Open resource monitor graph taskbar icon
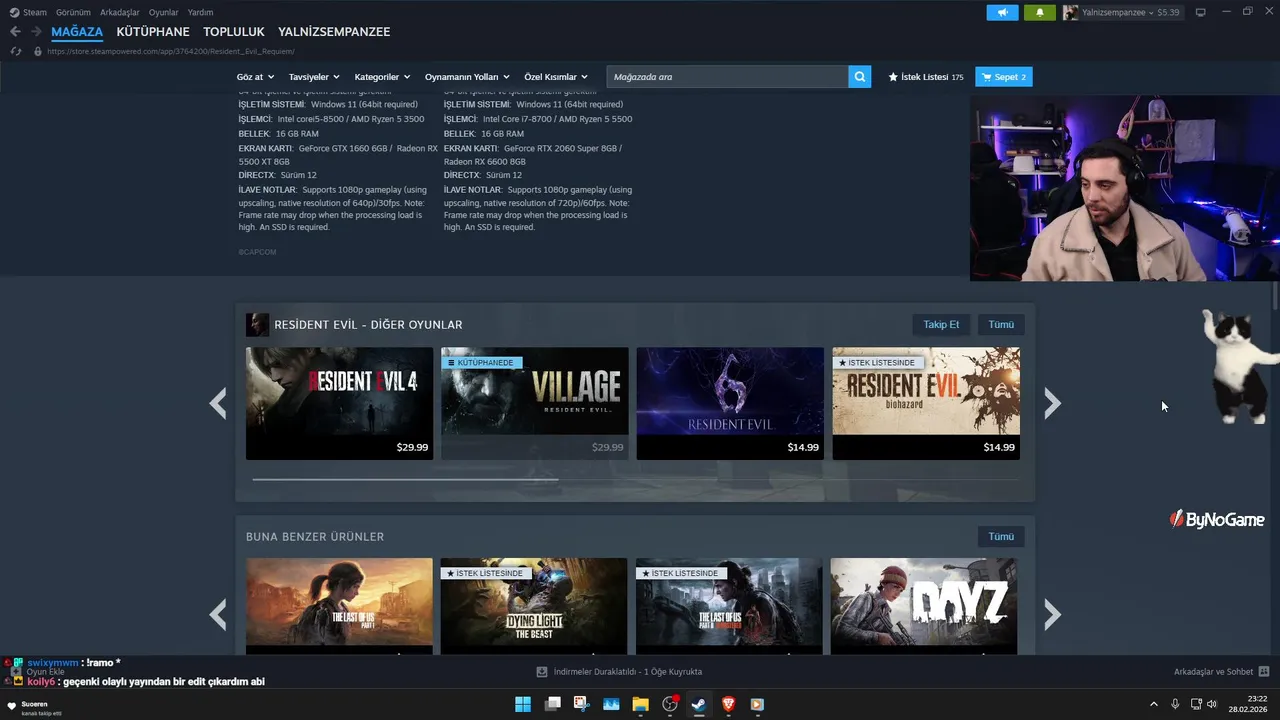This screenshot has height=720, width=1280. [x=611, y=704]
